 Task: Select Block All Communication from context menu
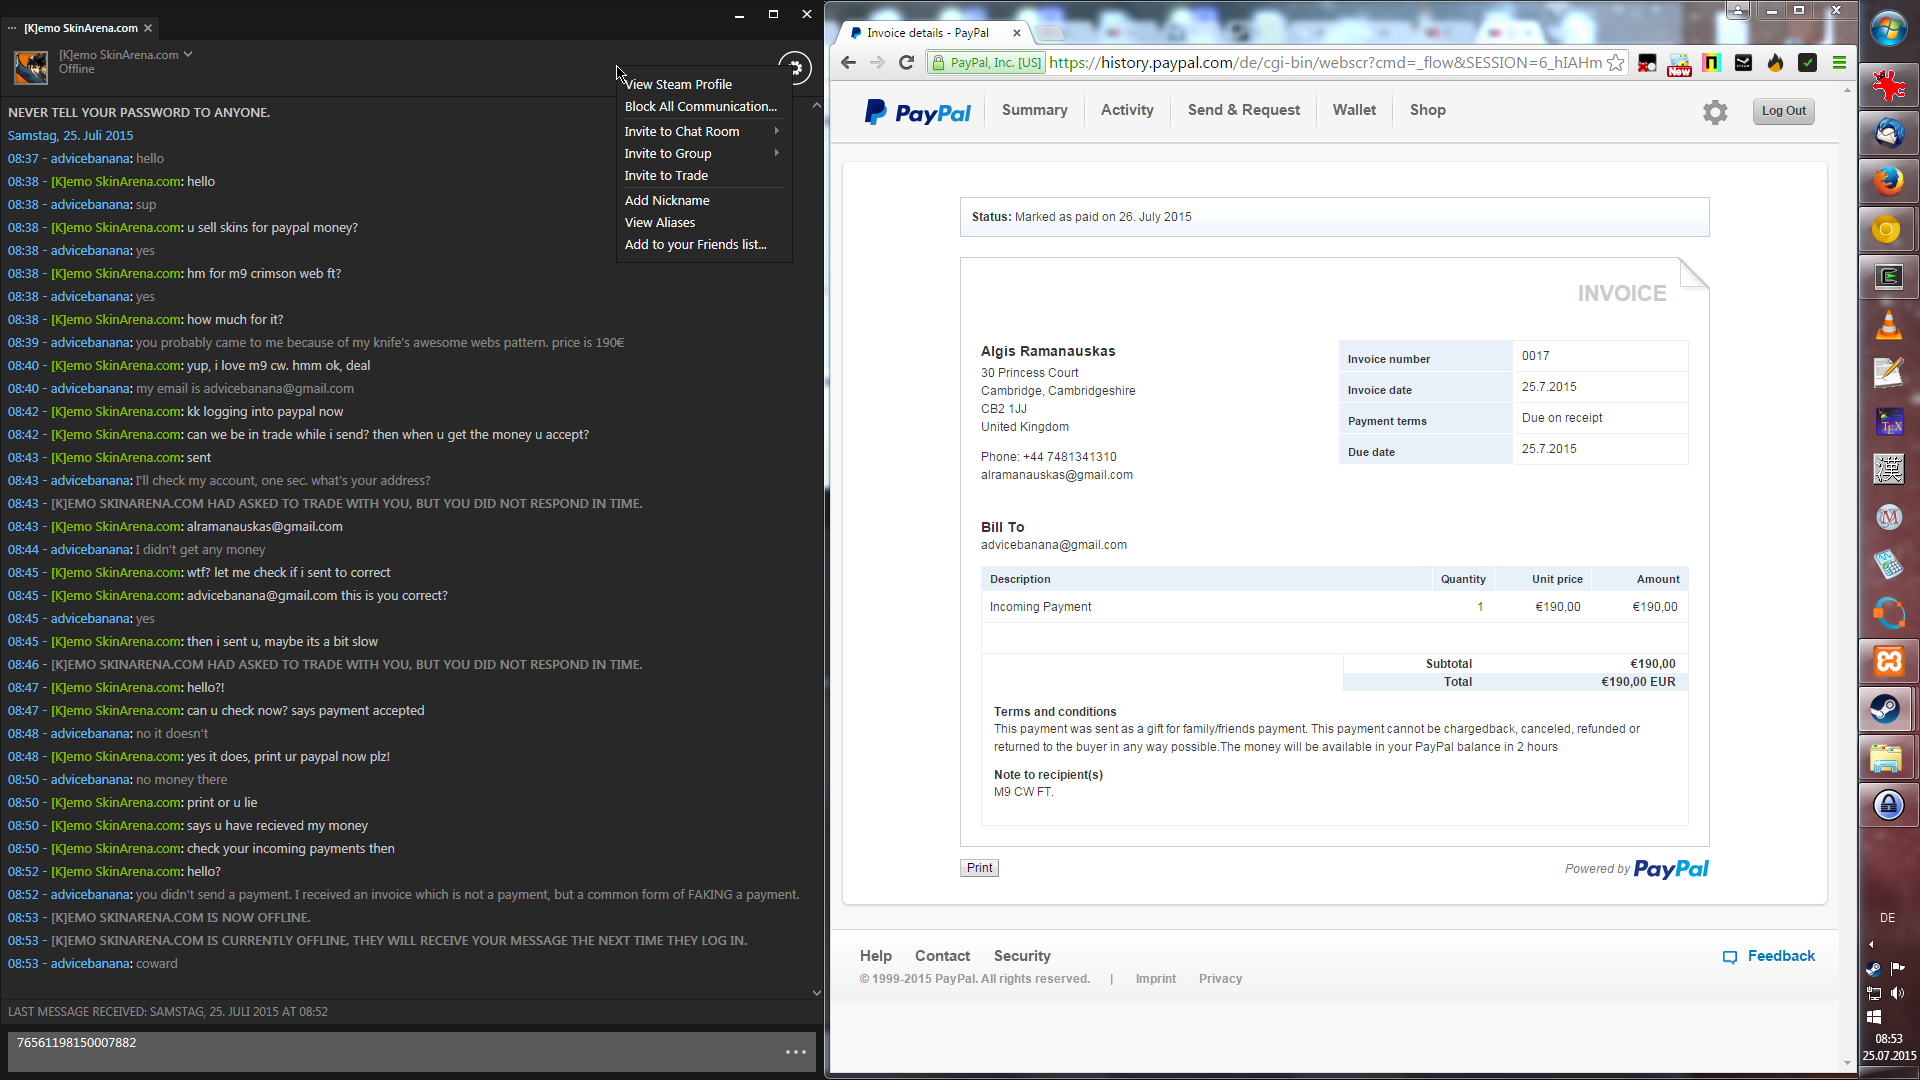coord(700,106)
